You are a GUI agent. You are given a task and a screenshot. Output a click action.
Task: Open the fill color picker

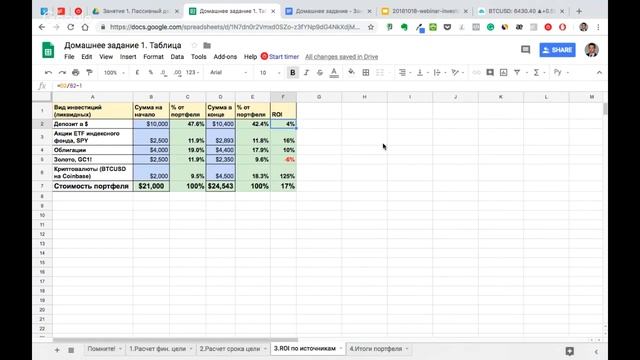[351, 73]
